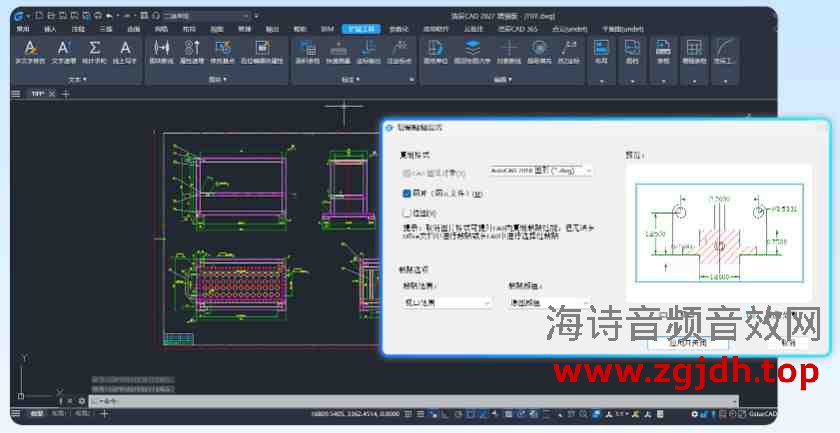Enable the unchecked bitmap checkbox in dialog
840x433 pixels.
407,213
